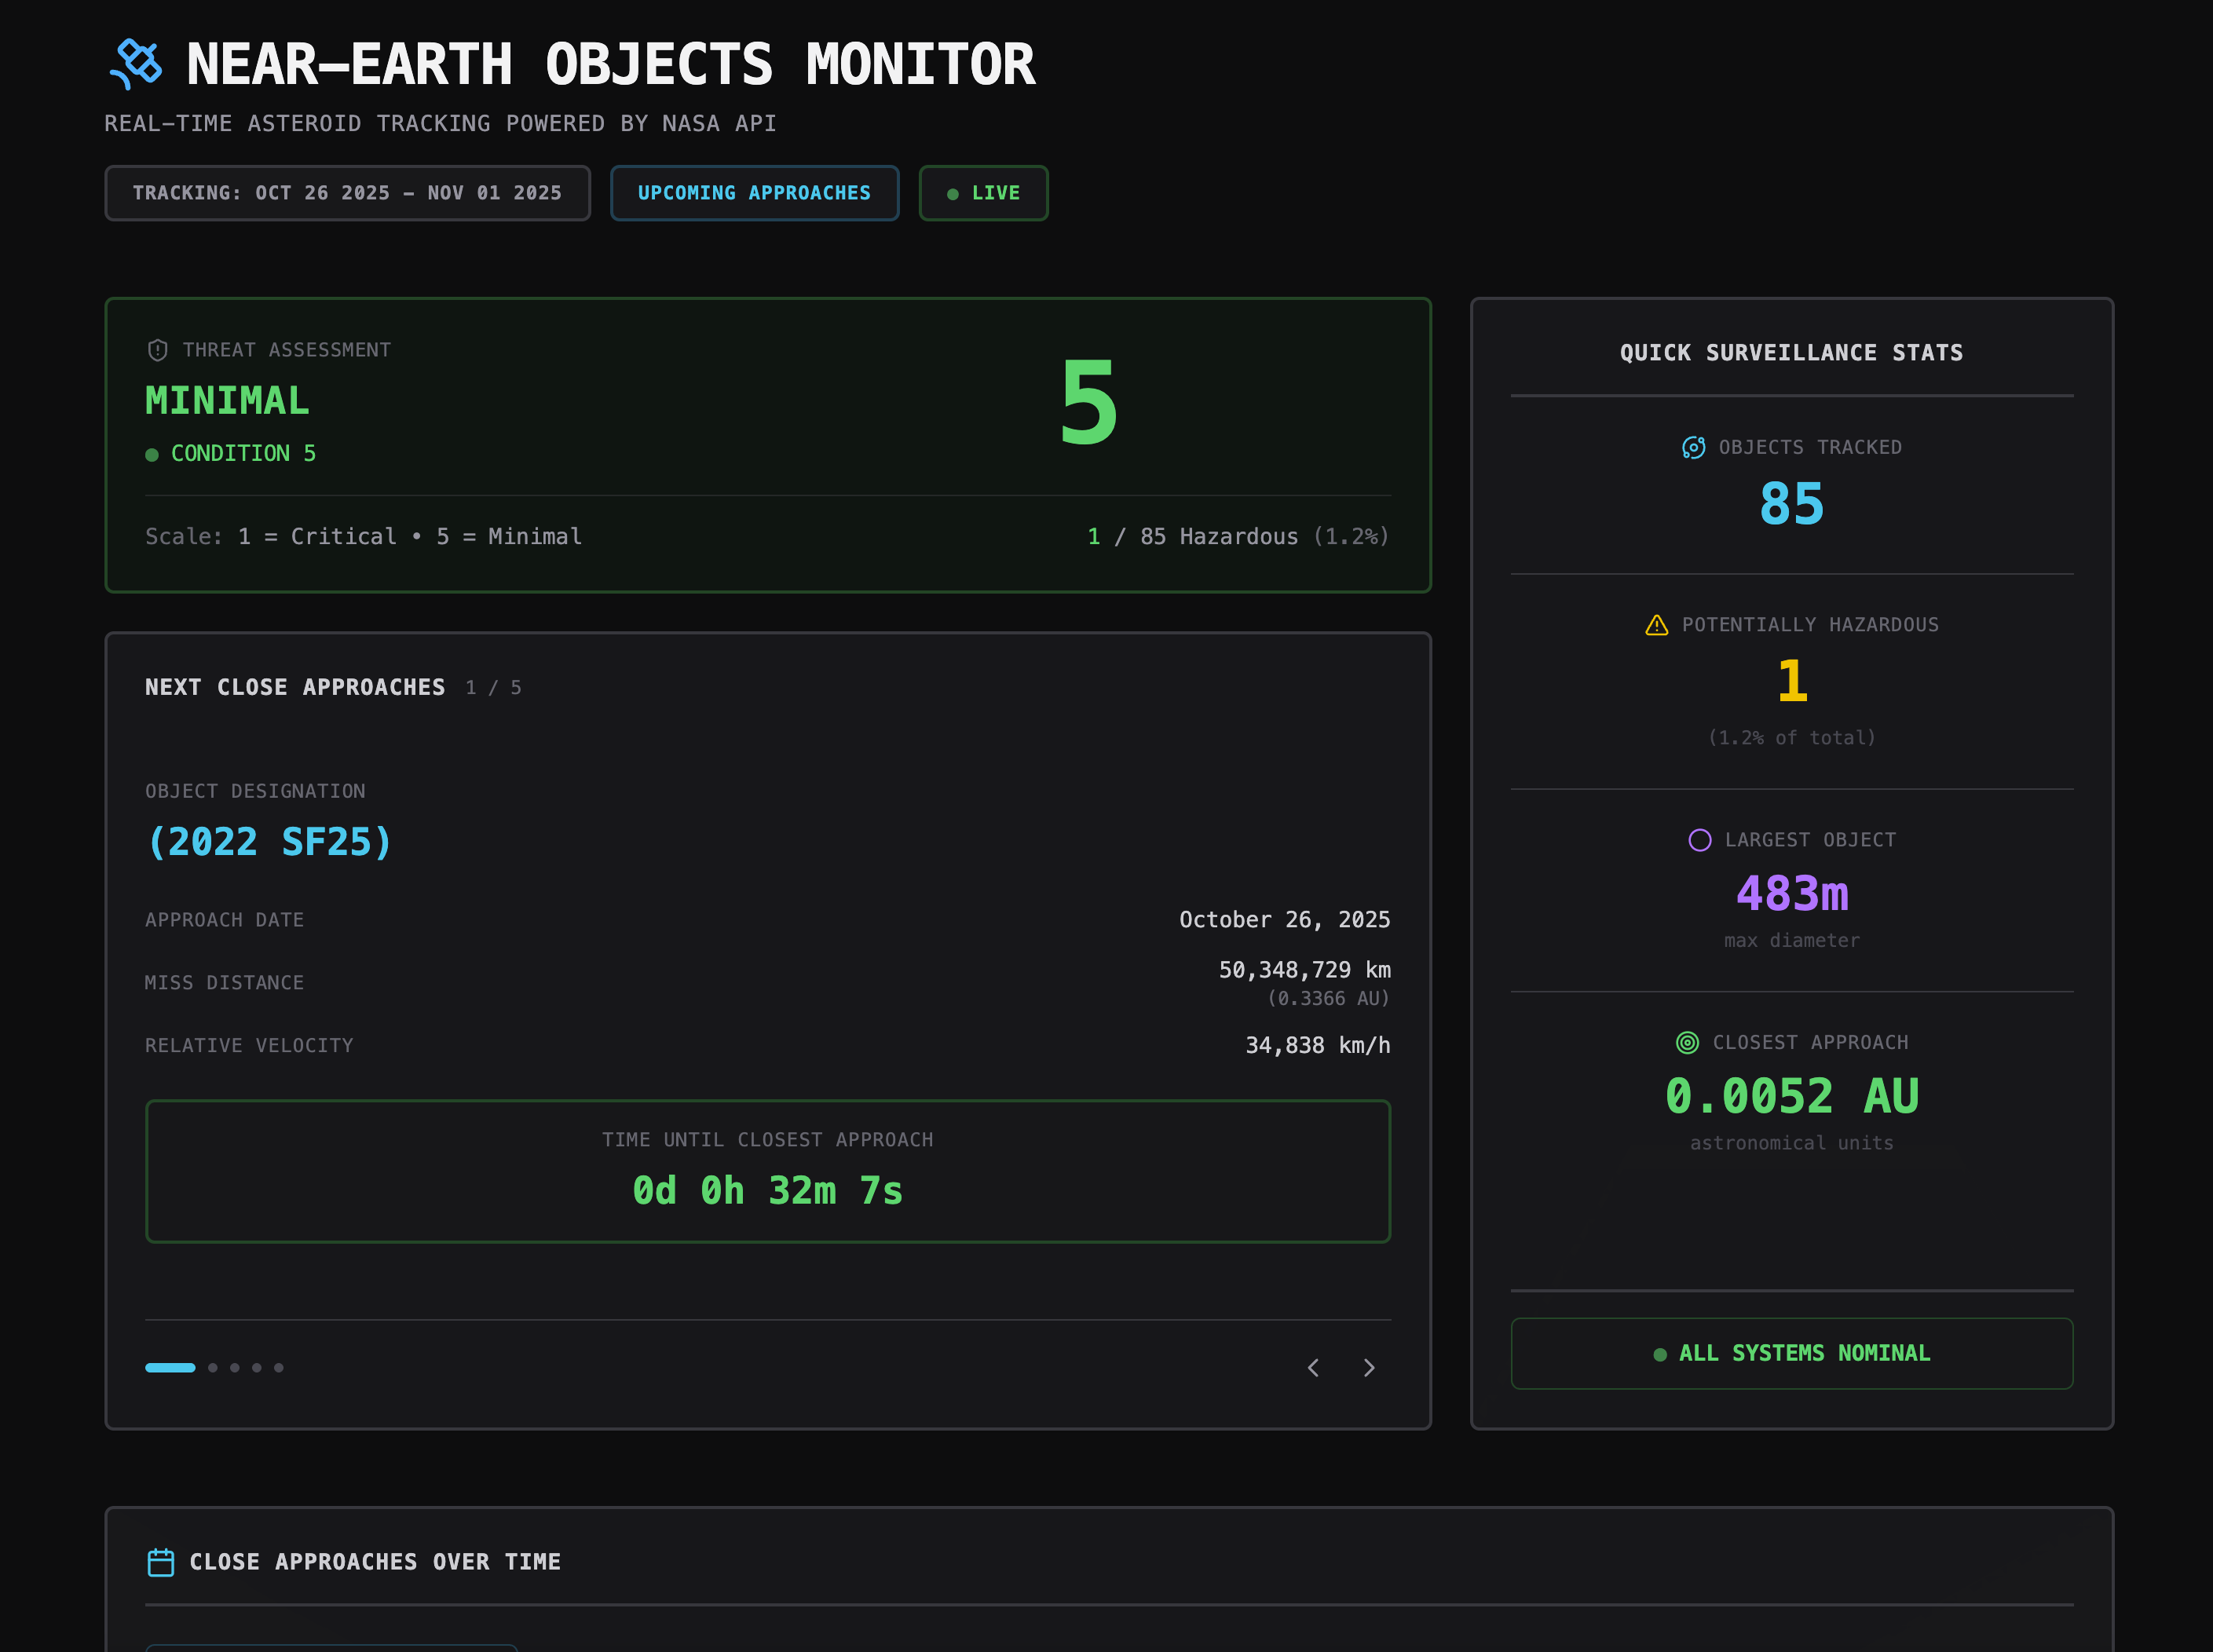Click the 1 / 5 page counter text

tap(493, 688)
